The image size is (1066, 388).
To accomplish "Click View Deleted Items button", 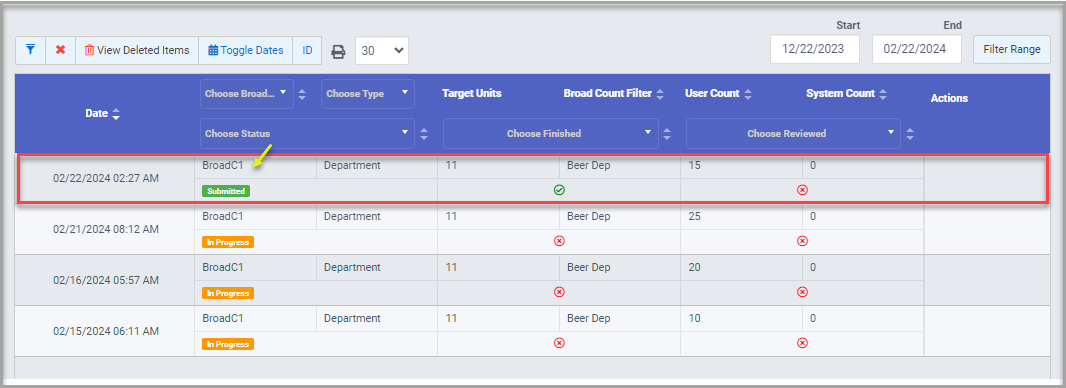I will click(x=137, y=50).
